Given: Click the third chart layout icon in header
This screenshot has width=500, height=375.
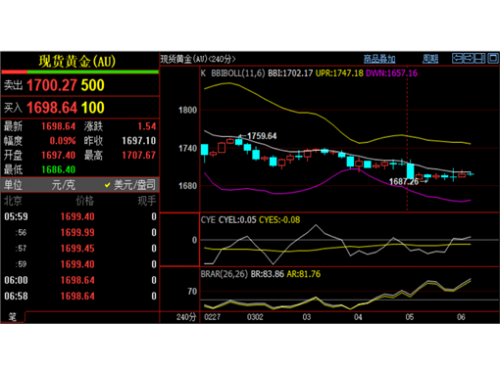Looking at the screenshot, I should click(480, 59).
